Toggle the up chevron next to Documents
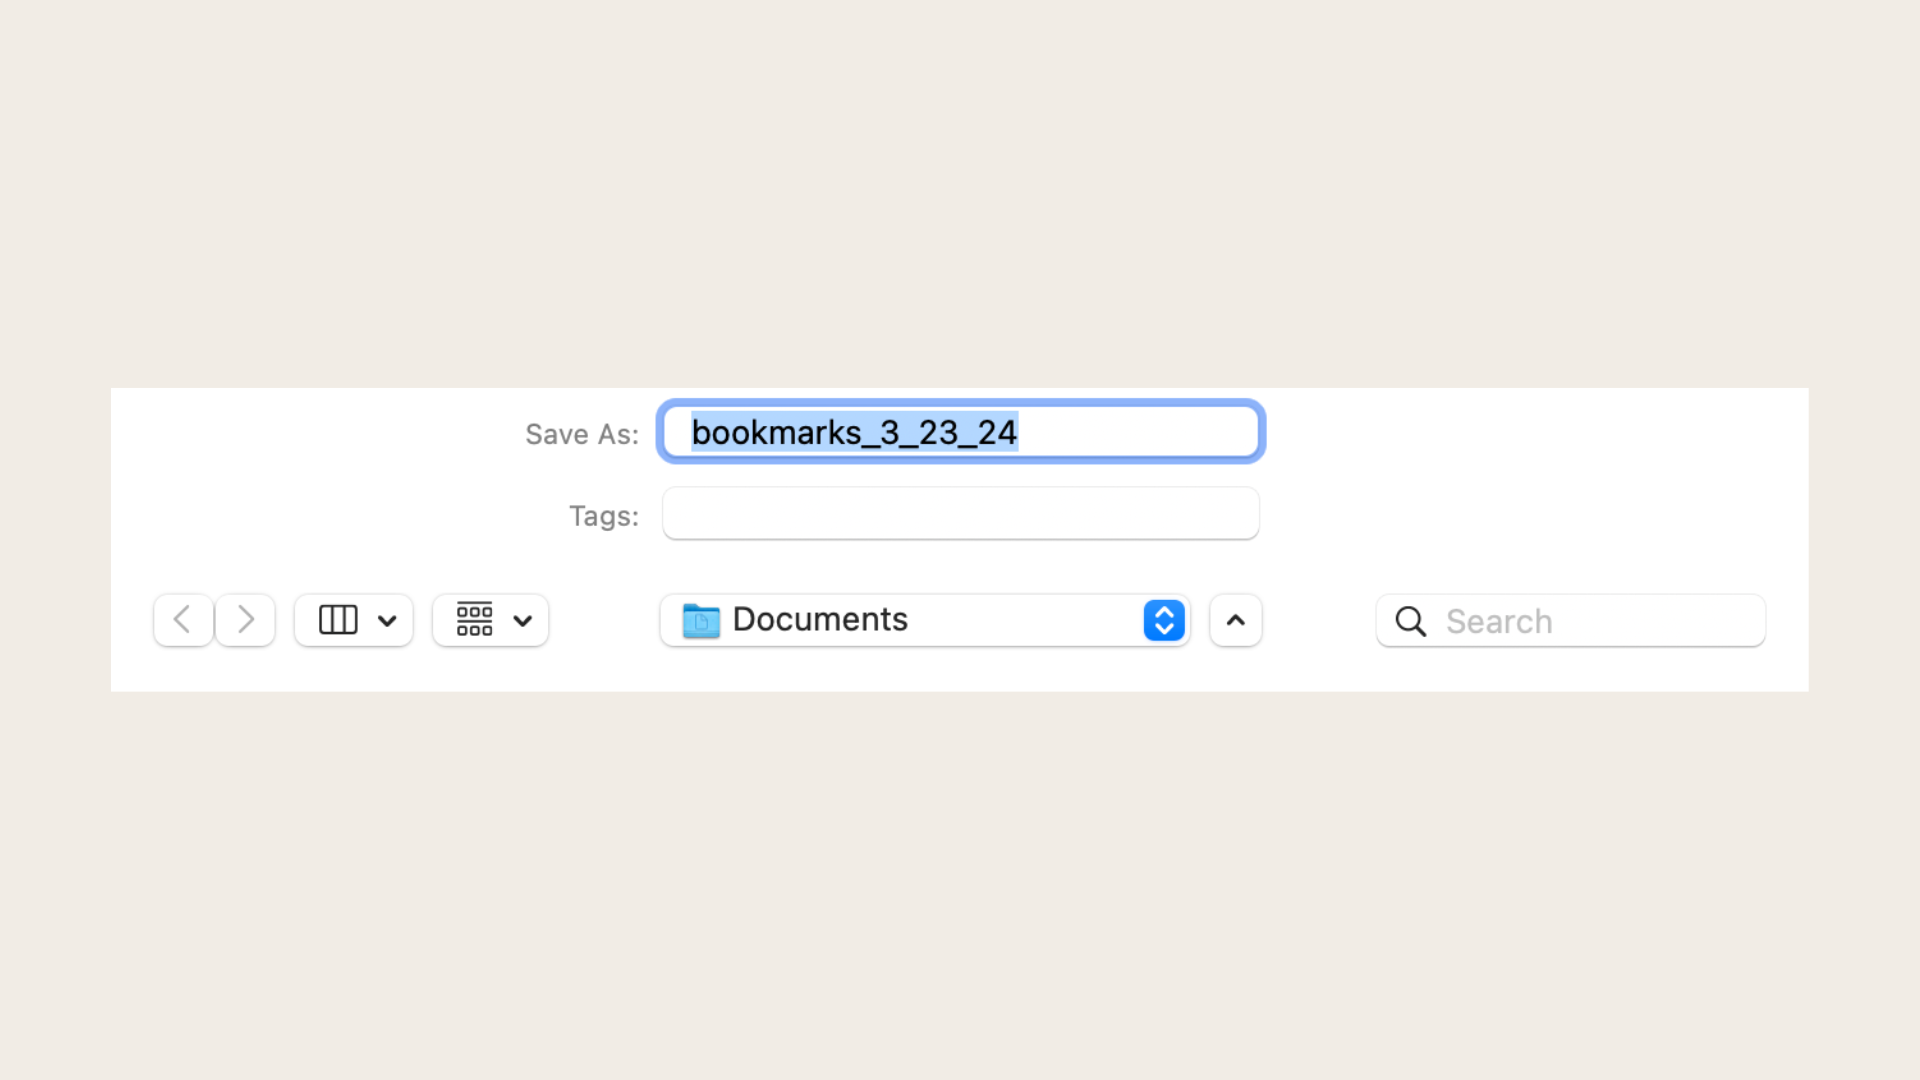Image resolution: width=1920 pixels, height=1080 pixels. tap(1234, 620)
